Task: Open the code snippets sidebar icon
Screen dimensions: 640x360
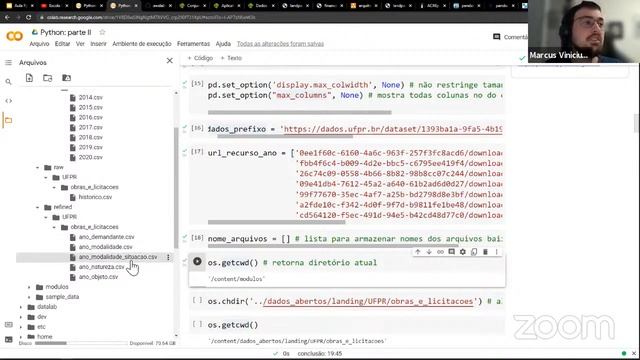Action: 8,101
